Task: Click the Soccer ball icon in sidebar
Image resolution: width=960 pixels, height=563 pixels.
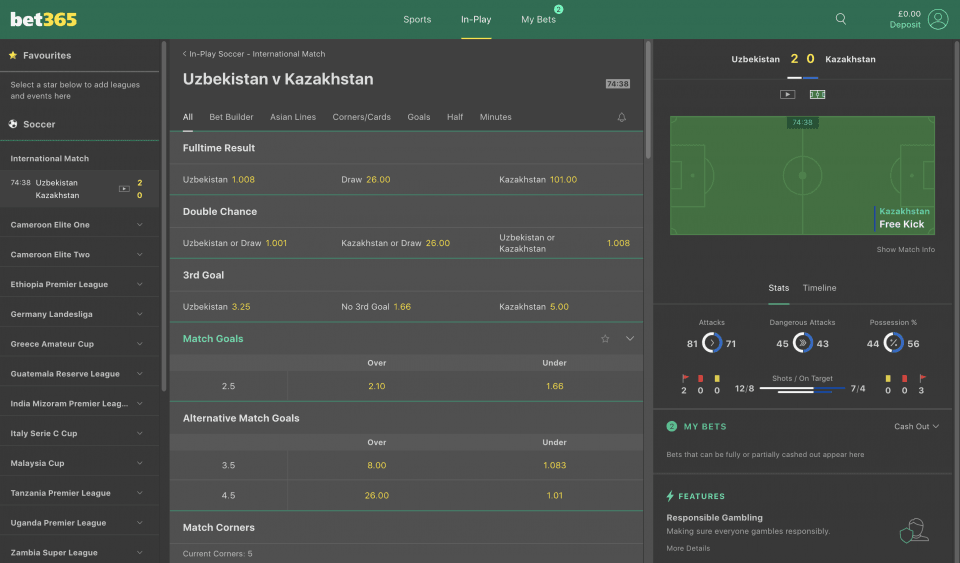Action: pyautogui.click(x=13, y=124)
